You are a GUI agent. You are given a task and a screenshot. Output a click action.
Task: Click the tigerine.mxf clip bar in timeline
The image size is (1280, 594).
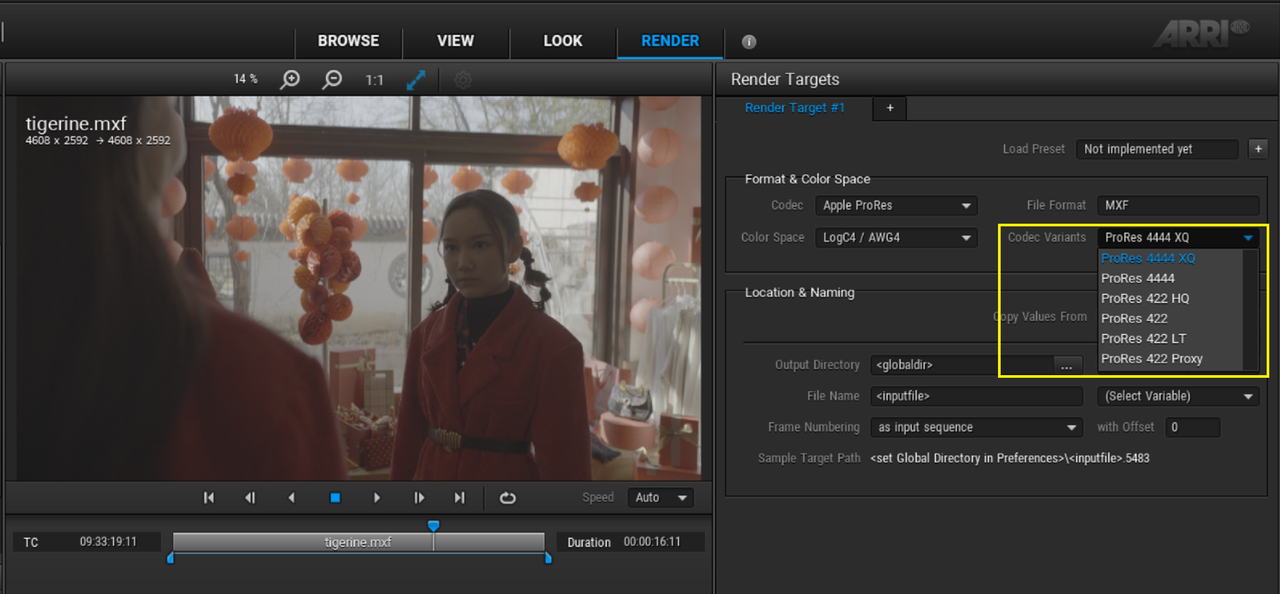(x=358, y=542)
